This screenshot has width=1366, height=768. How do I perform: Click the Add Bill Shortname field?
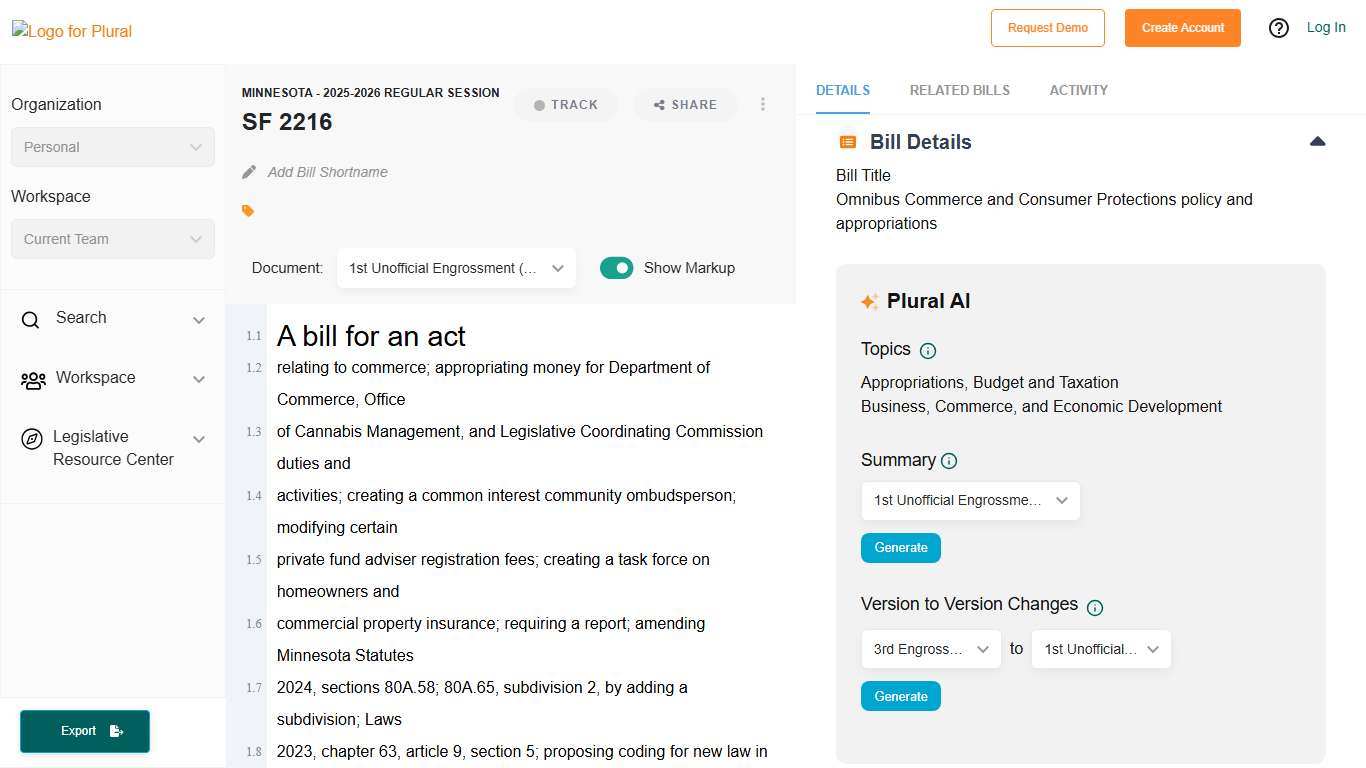pos(328,172)
